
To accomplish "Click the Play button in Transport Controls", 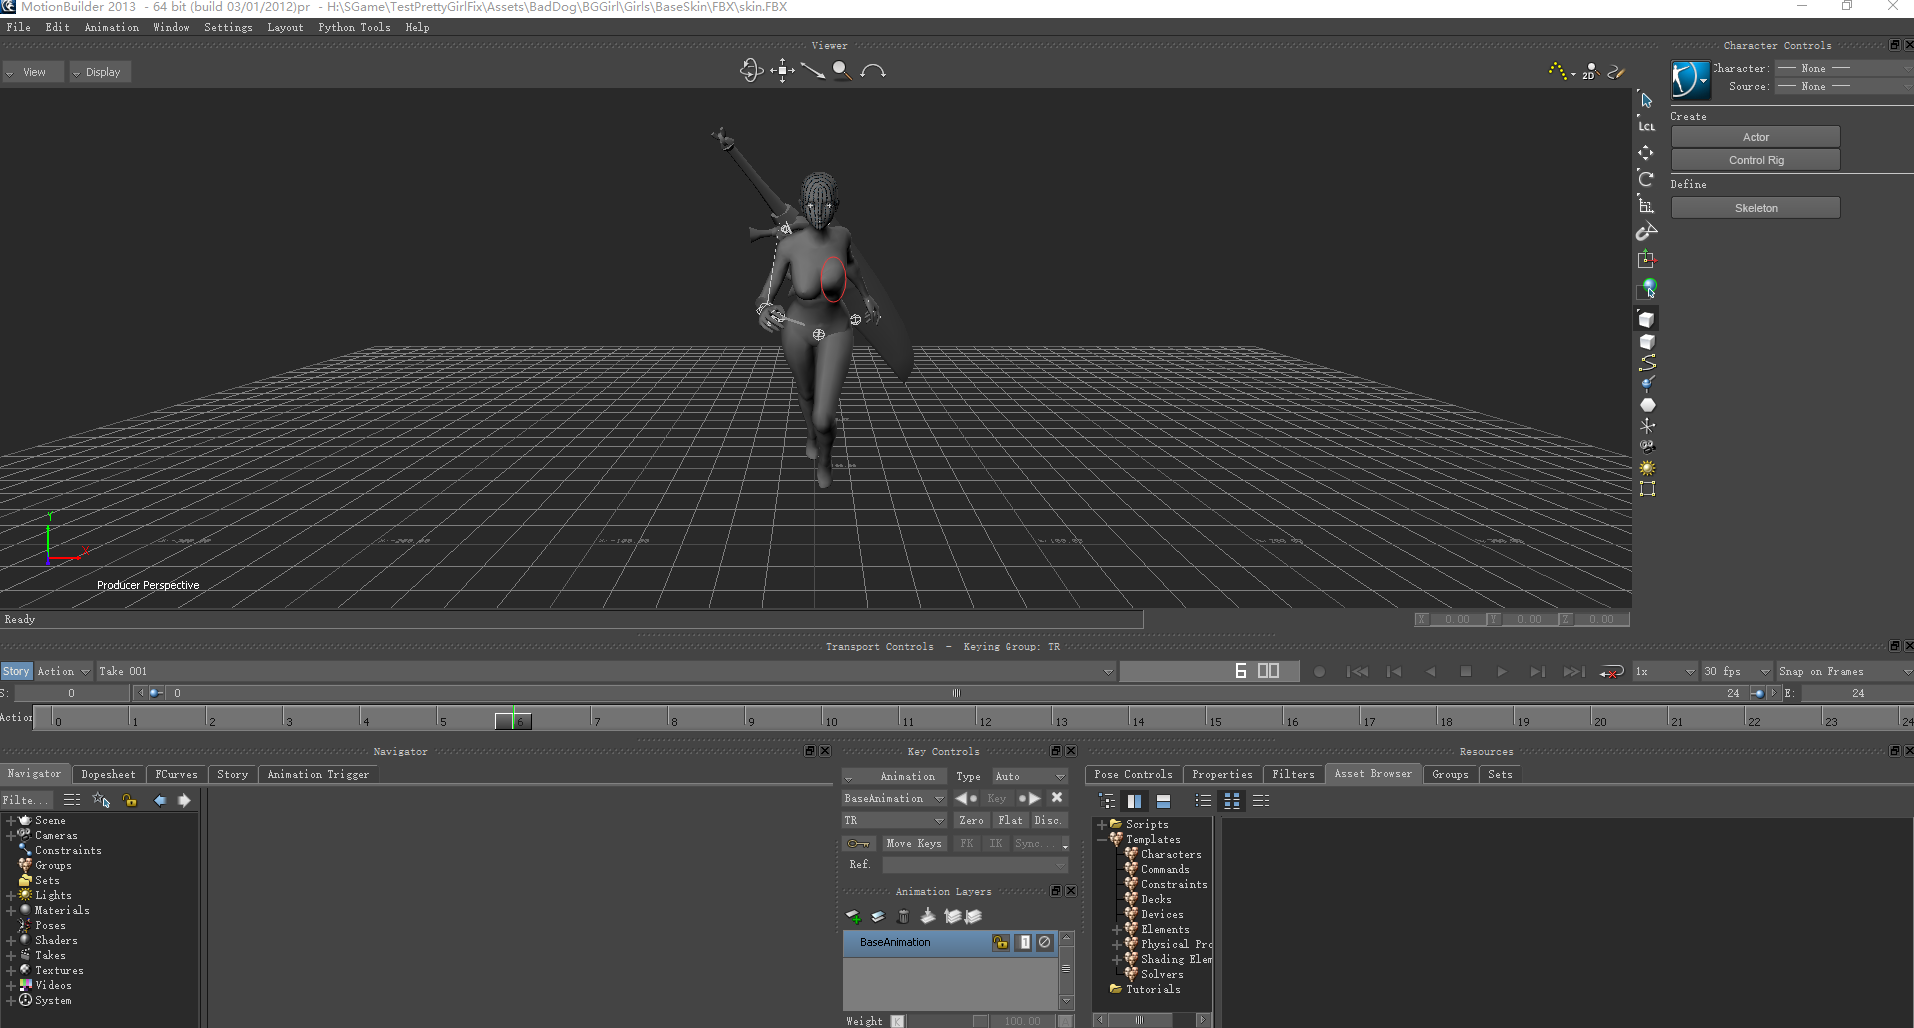I will pos(1502,672).
